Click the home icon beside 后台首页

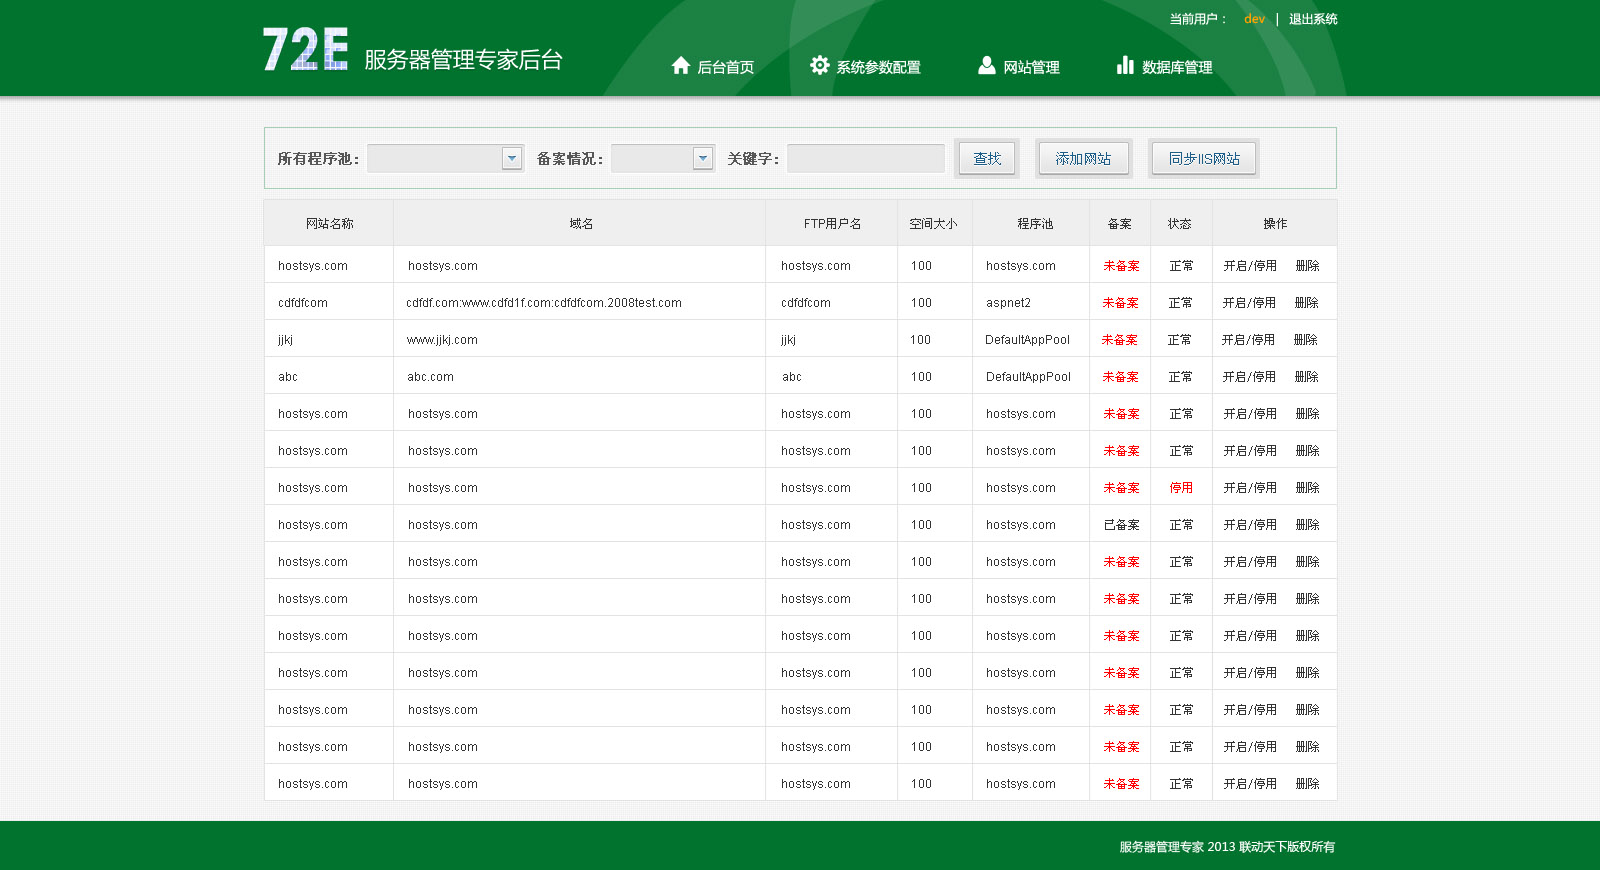pos(681,65)
